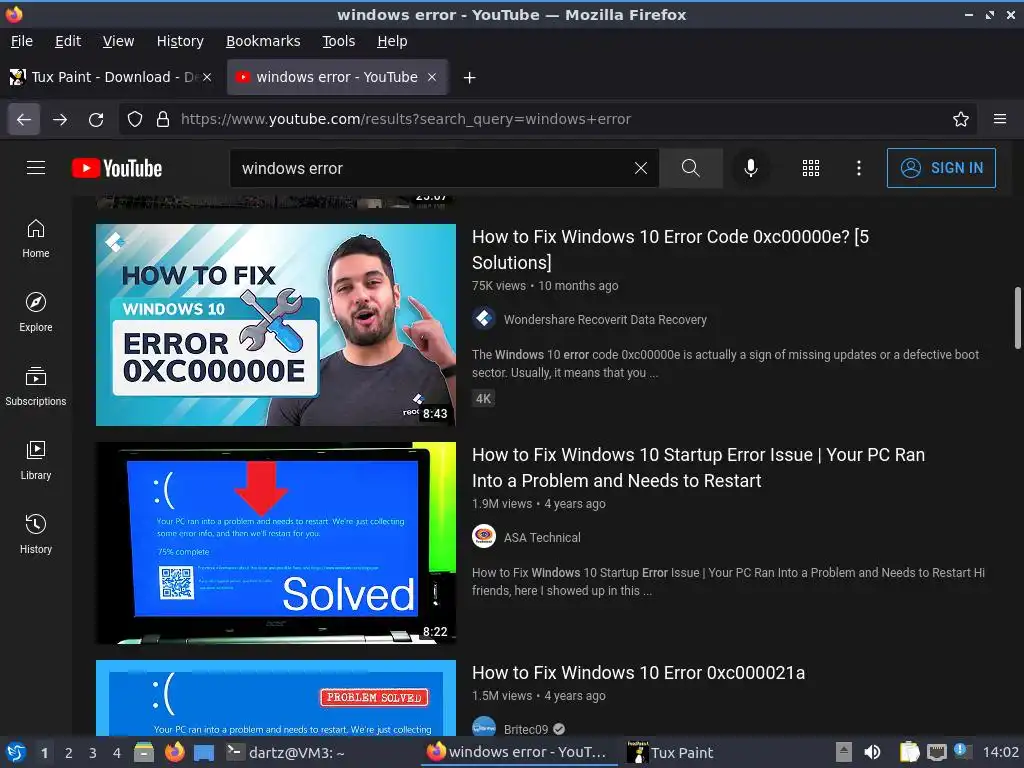1024x768 pixels.
Task: Clear the YouTube search box text
Action: (641, 168)
